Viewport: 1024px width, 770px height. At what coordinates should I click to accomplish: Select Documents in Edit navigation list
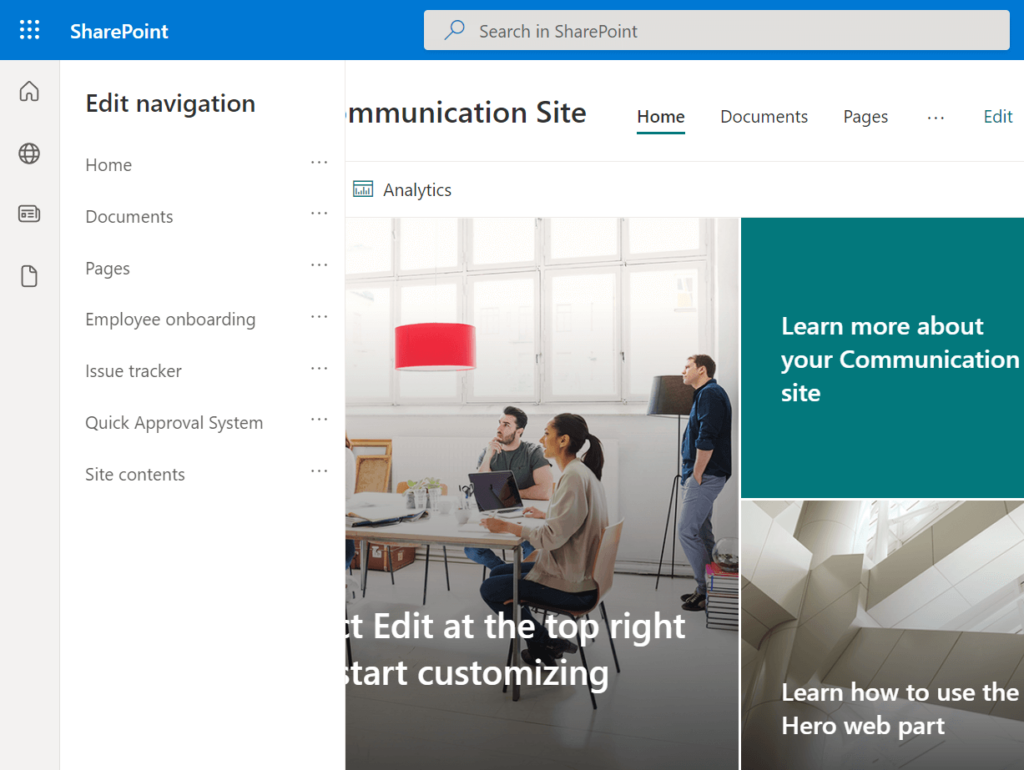pos(129,216)
